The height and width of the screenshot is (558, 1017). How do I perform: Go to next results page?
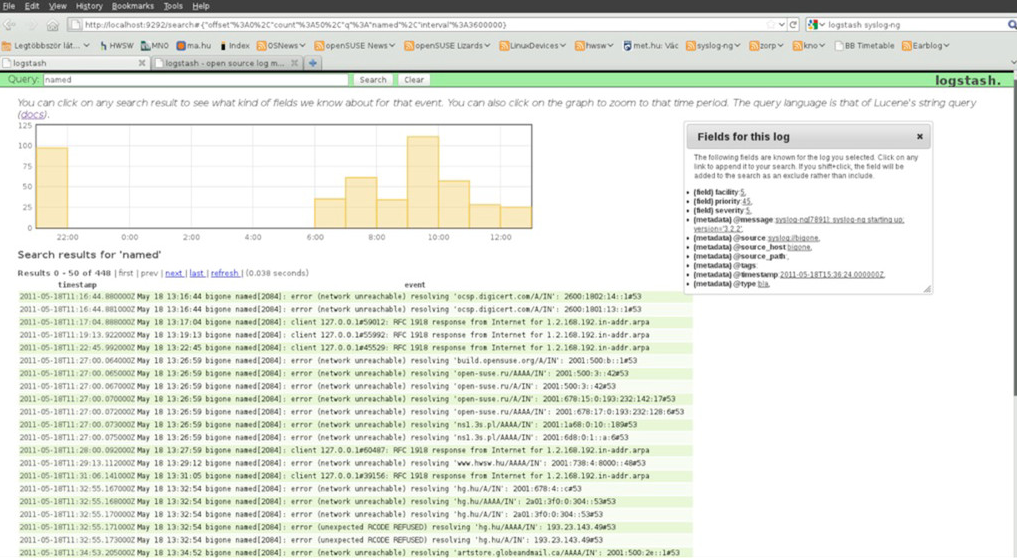pos(174,273)
